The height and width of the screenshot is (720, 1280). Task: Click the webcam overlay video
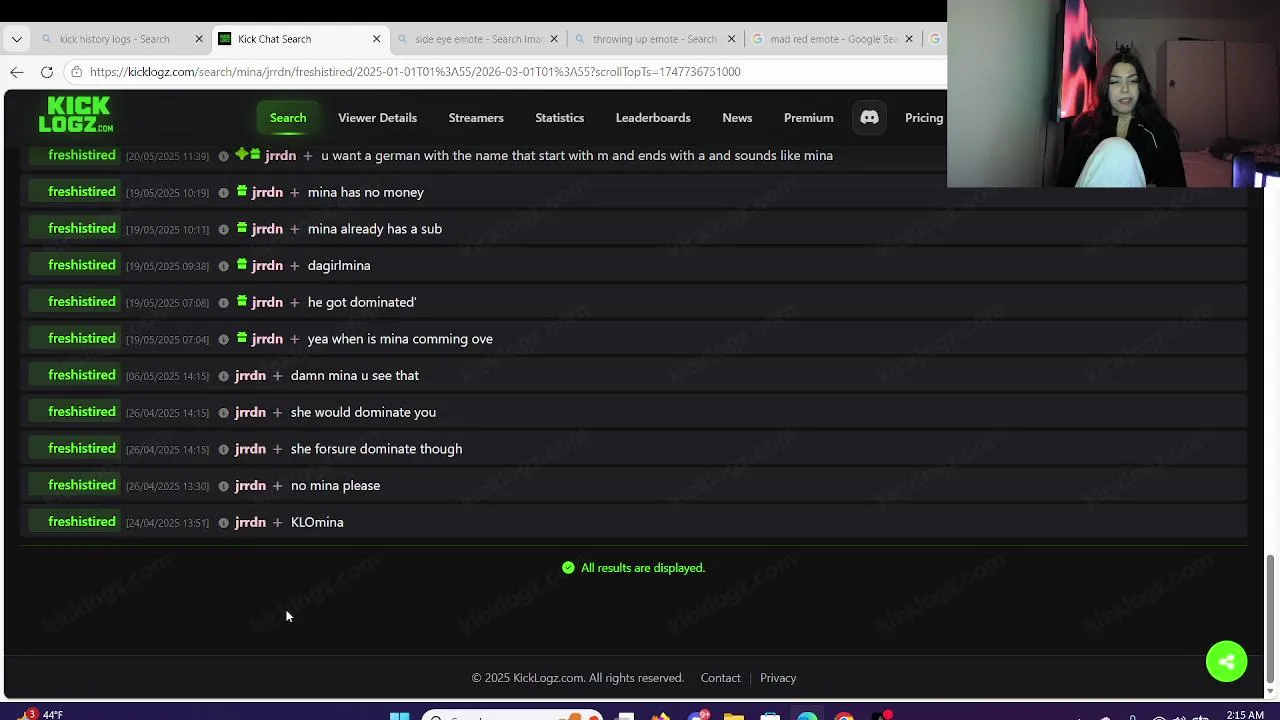(x=1113, y=94)
